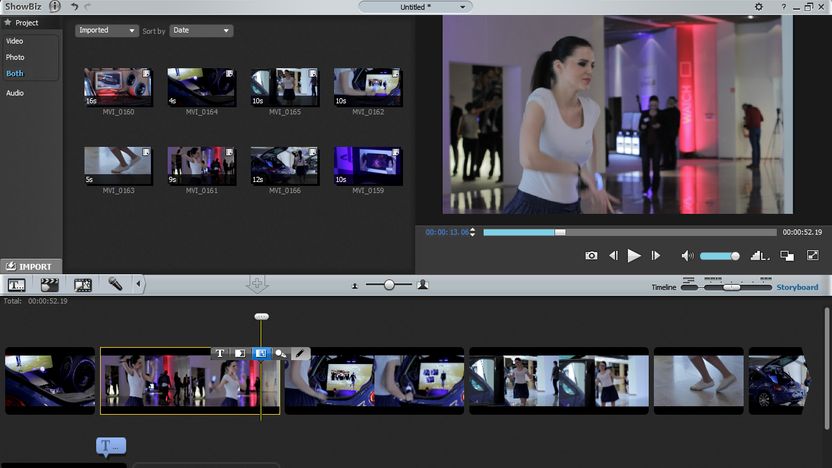Switch to Storyboard view
832x468 pixels.
click(797, 287)
